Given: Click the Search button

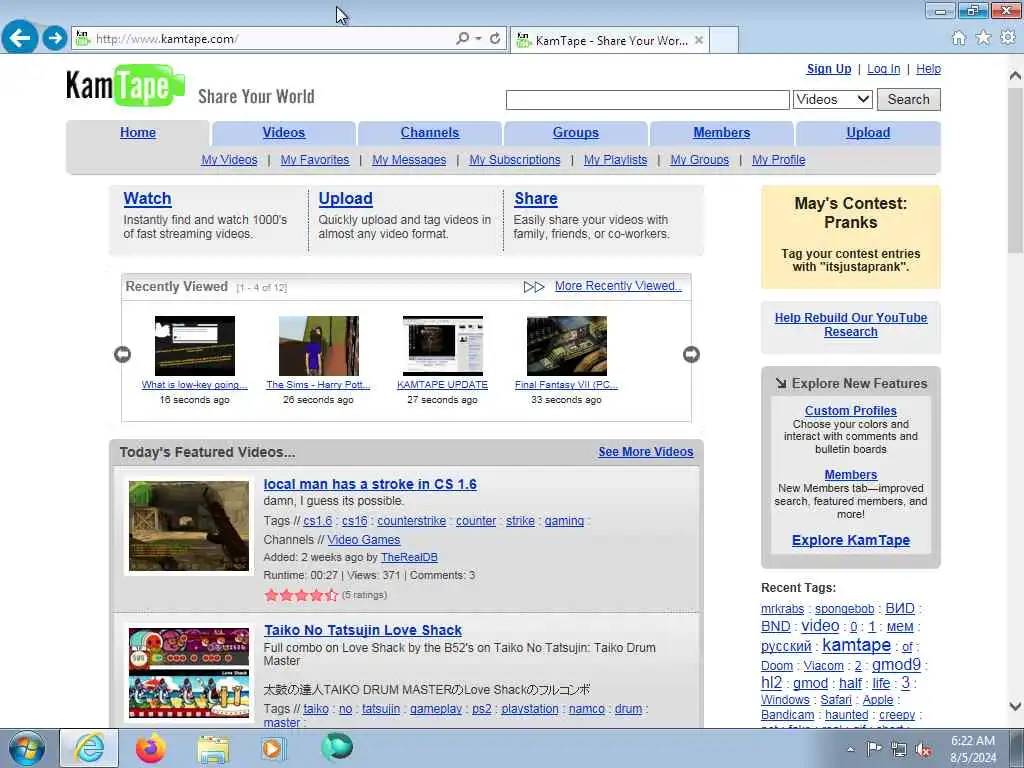Looking at the screenshot, I should tap(908, 99).
